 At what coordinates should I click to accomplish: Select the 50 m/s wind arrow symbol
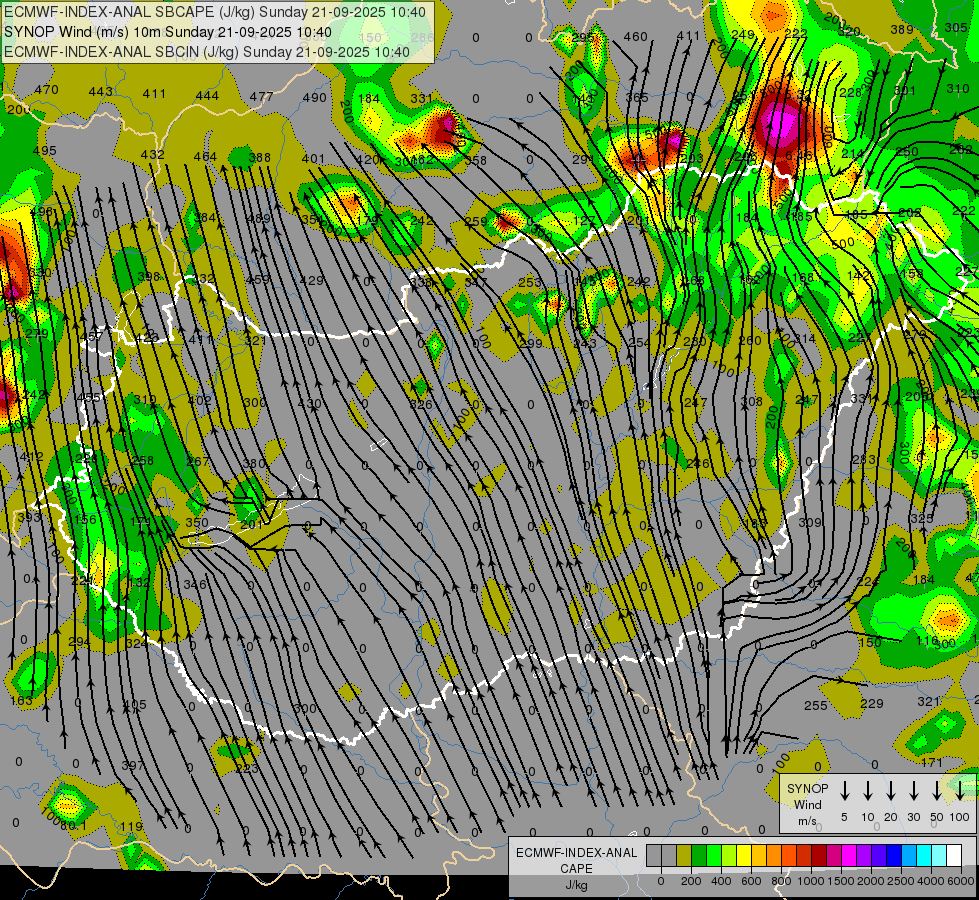[x=937, y=791]
